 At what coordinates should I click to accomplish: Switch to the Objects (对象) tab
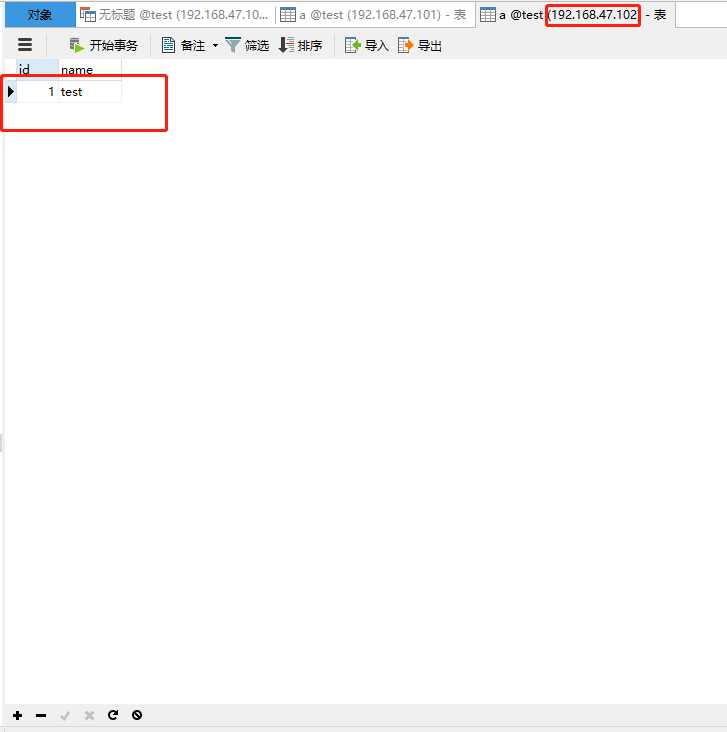(x=40, y=15)
